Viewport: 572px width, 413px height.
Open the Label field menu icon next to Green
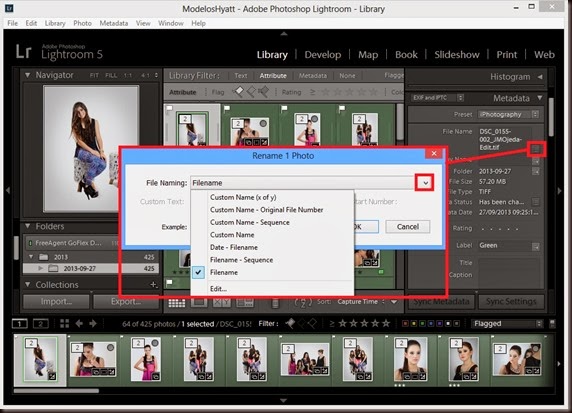tap(536, 247)
